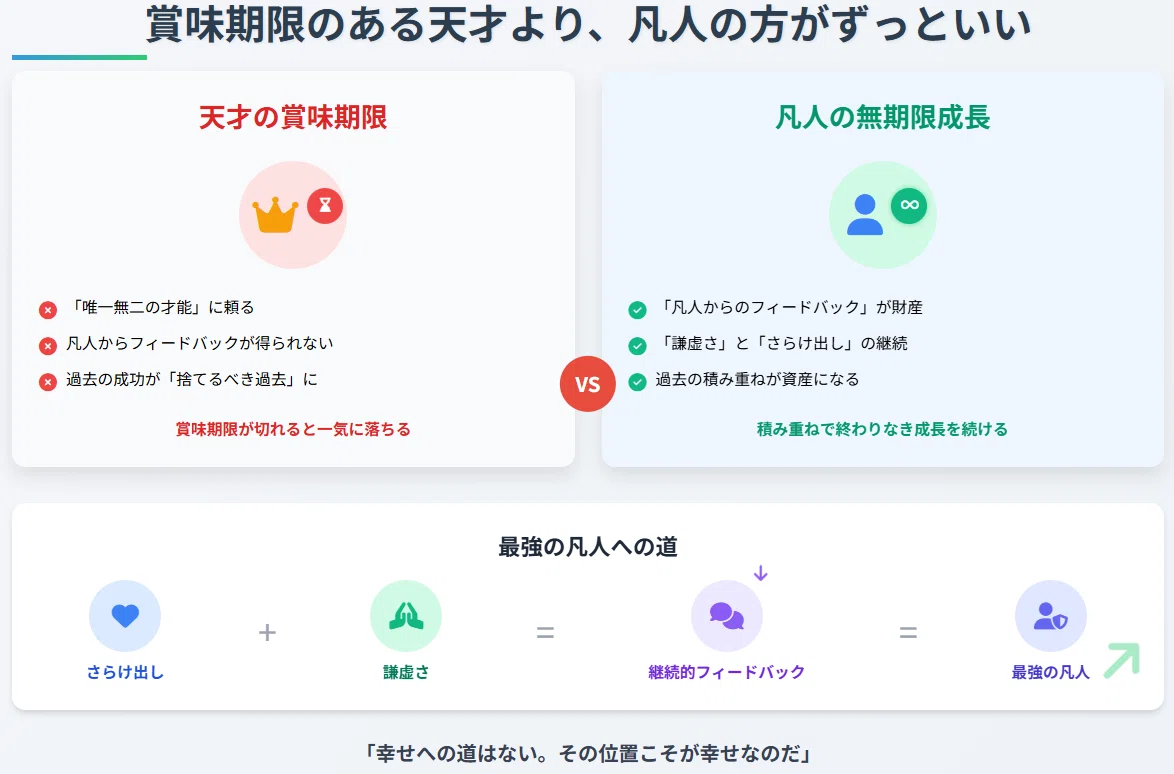This screenshot has height=774, width=1174.
Task: Click red x beside 凡人からフィードバックが得られない
Action: pyautogui.click(x=48, y=346)
